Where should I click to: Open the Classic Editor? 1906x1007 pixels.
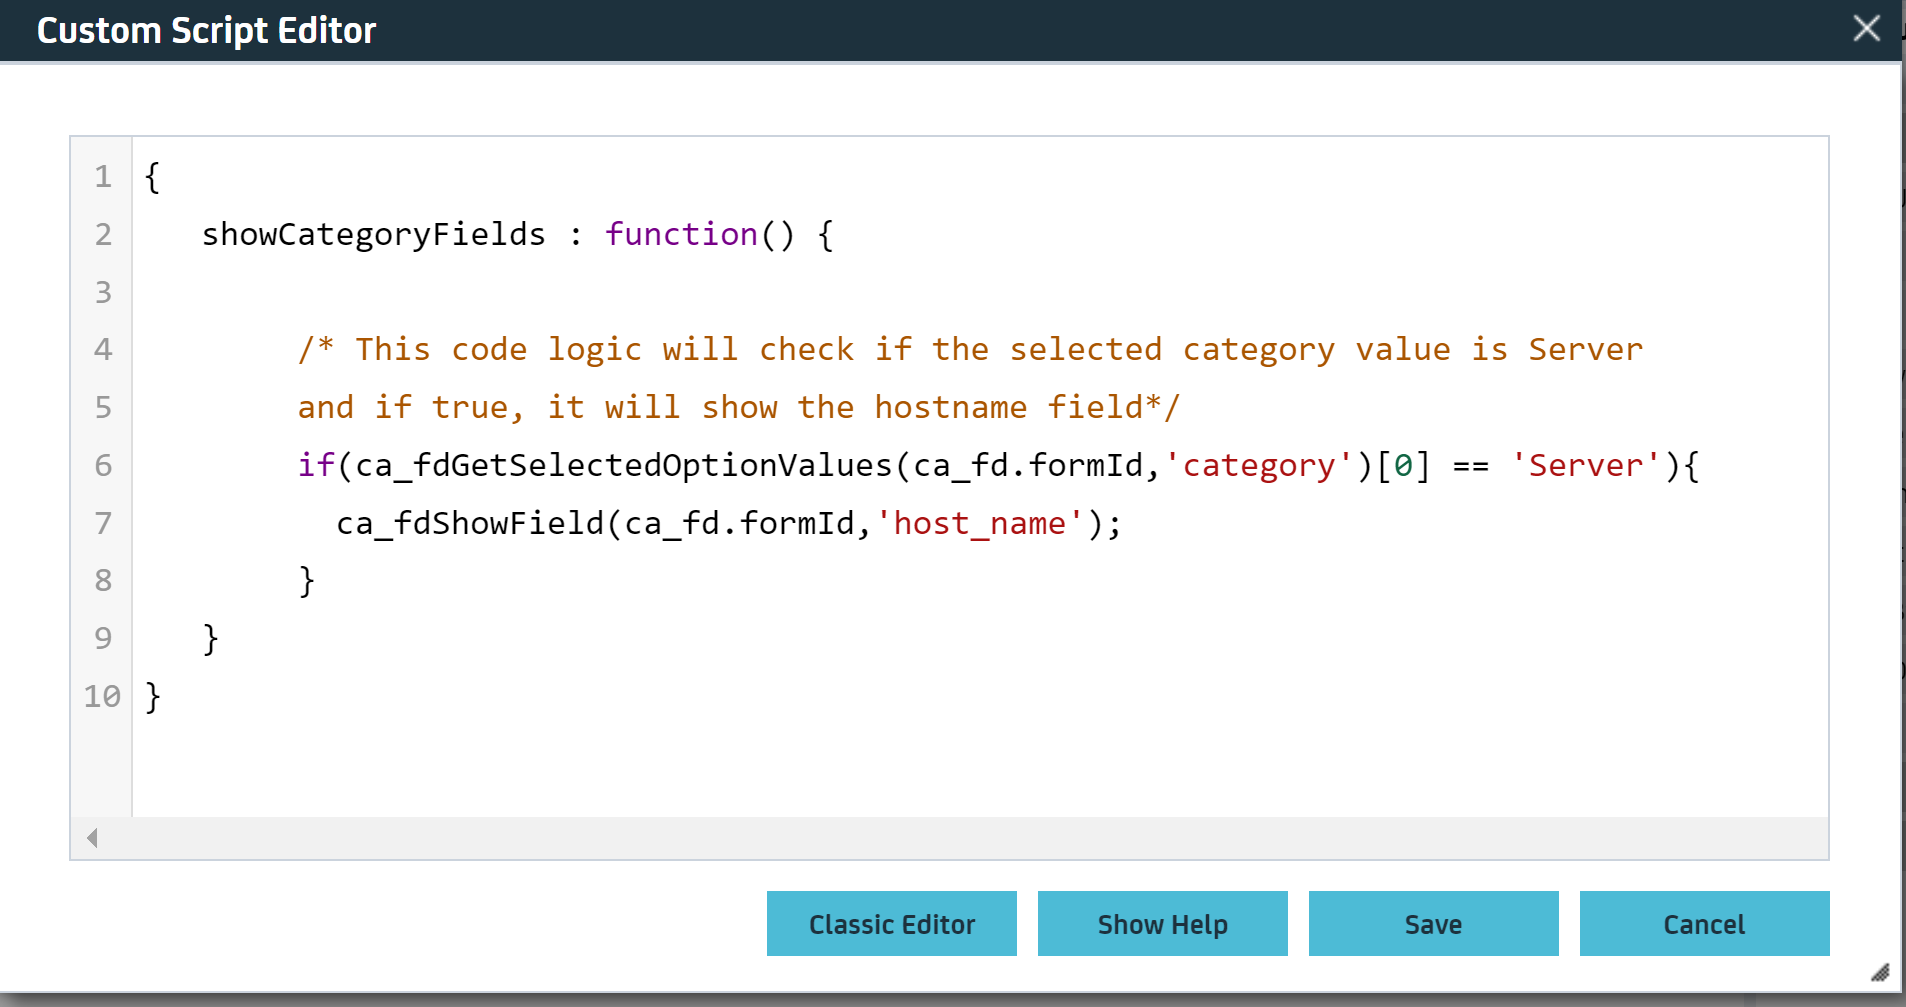[891, 924]
